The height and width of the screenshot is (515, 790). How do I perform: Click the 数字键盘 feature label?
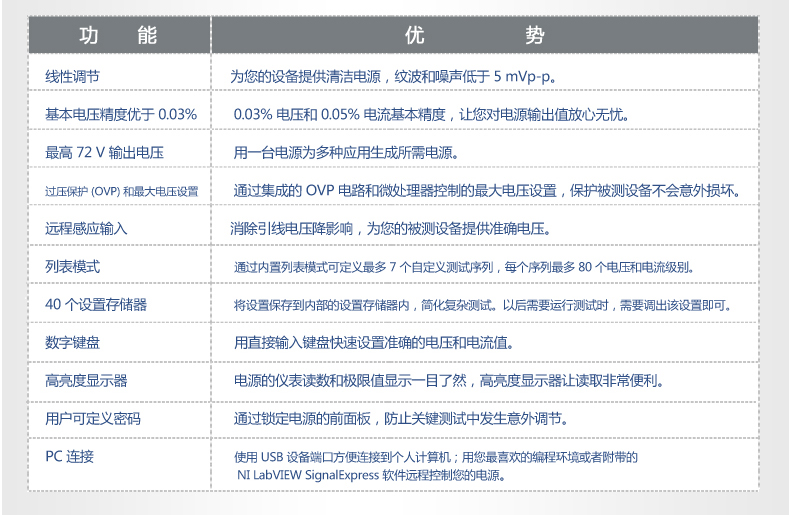(x=72, y=343)
